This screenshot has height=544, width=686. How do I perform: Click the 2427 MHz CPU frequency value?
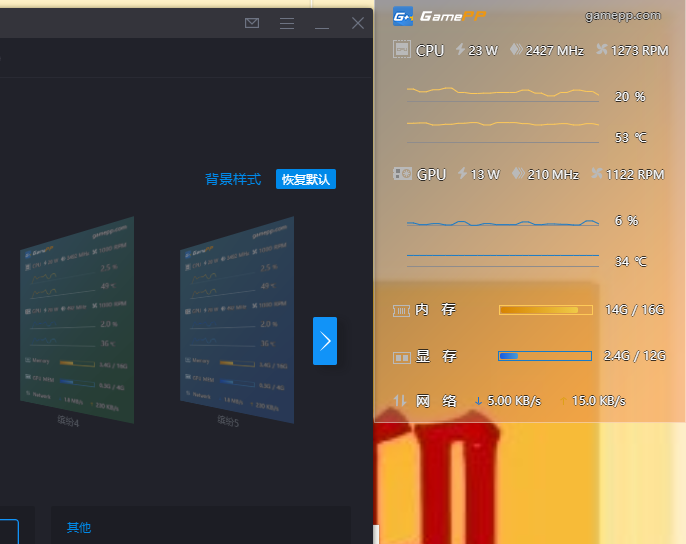[x=555, y=51]
